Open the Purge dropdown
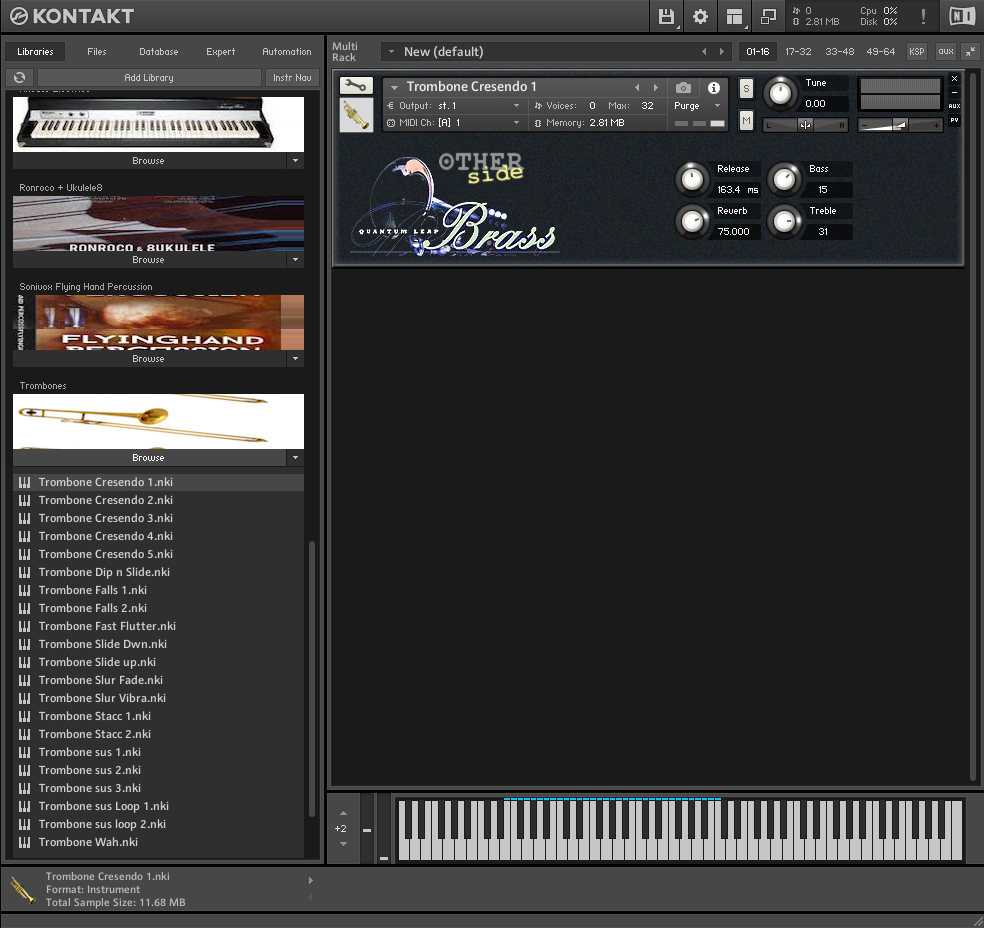The height and width of the screenshot is (928, 984). pyautogui.click(x=717, y=105)
